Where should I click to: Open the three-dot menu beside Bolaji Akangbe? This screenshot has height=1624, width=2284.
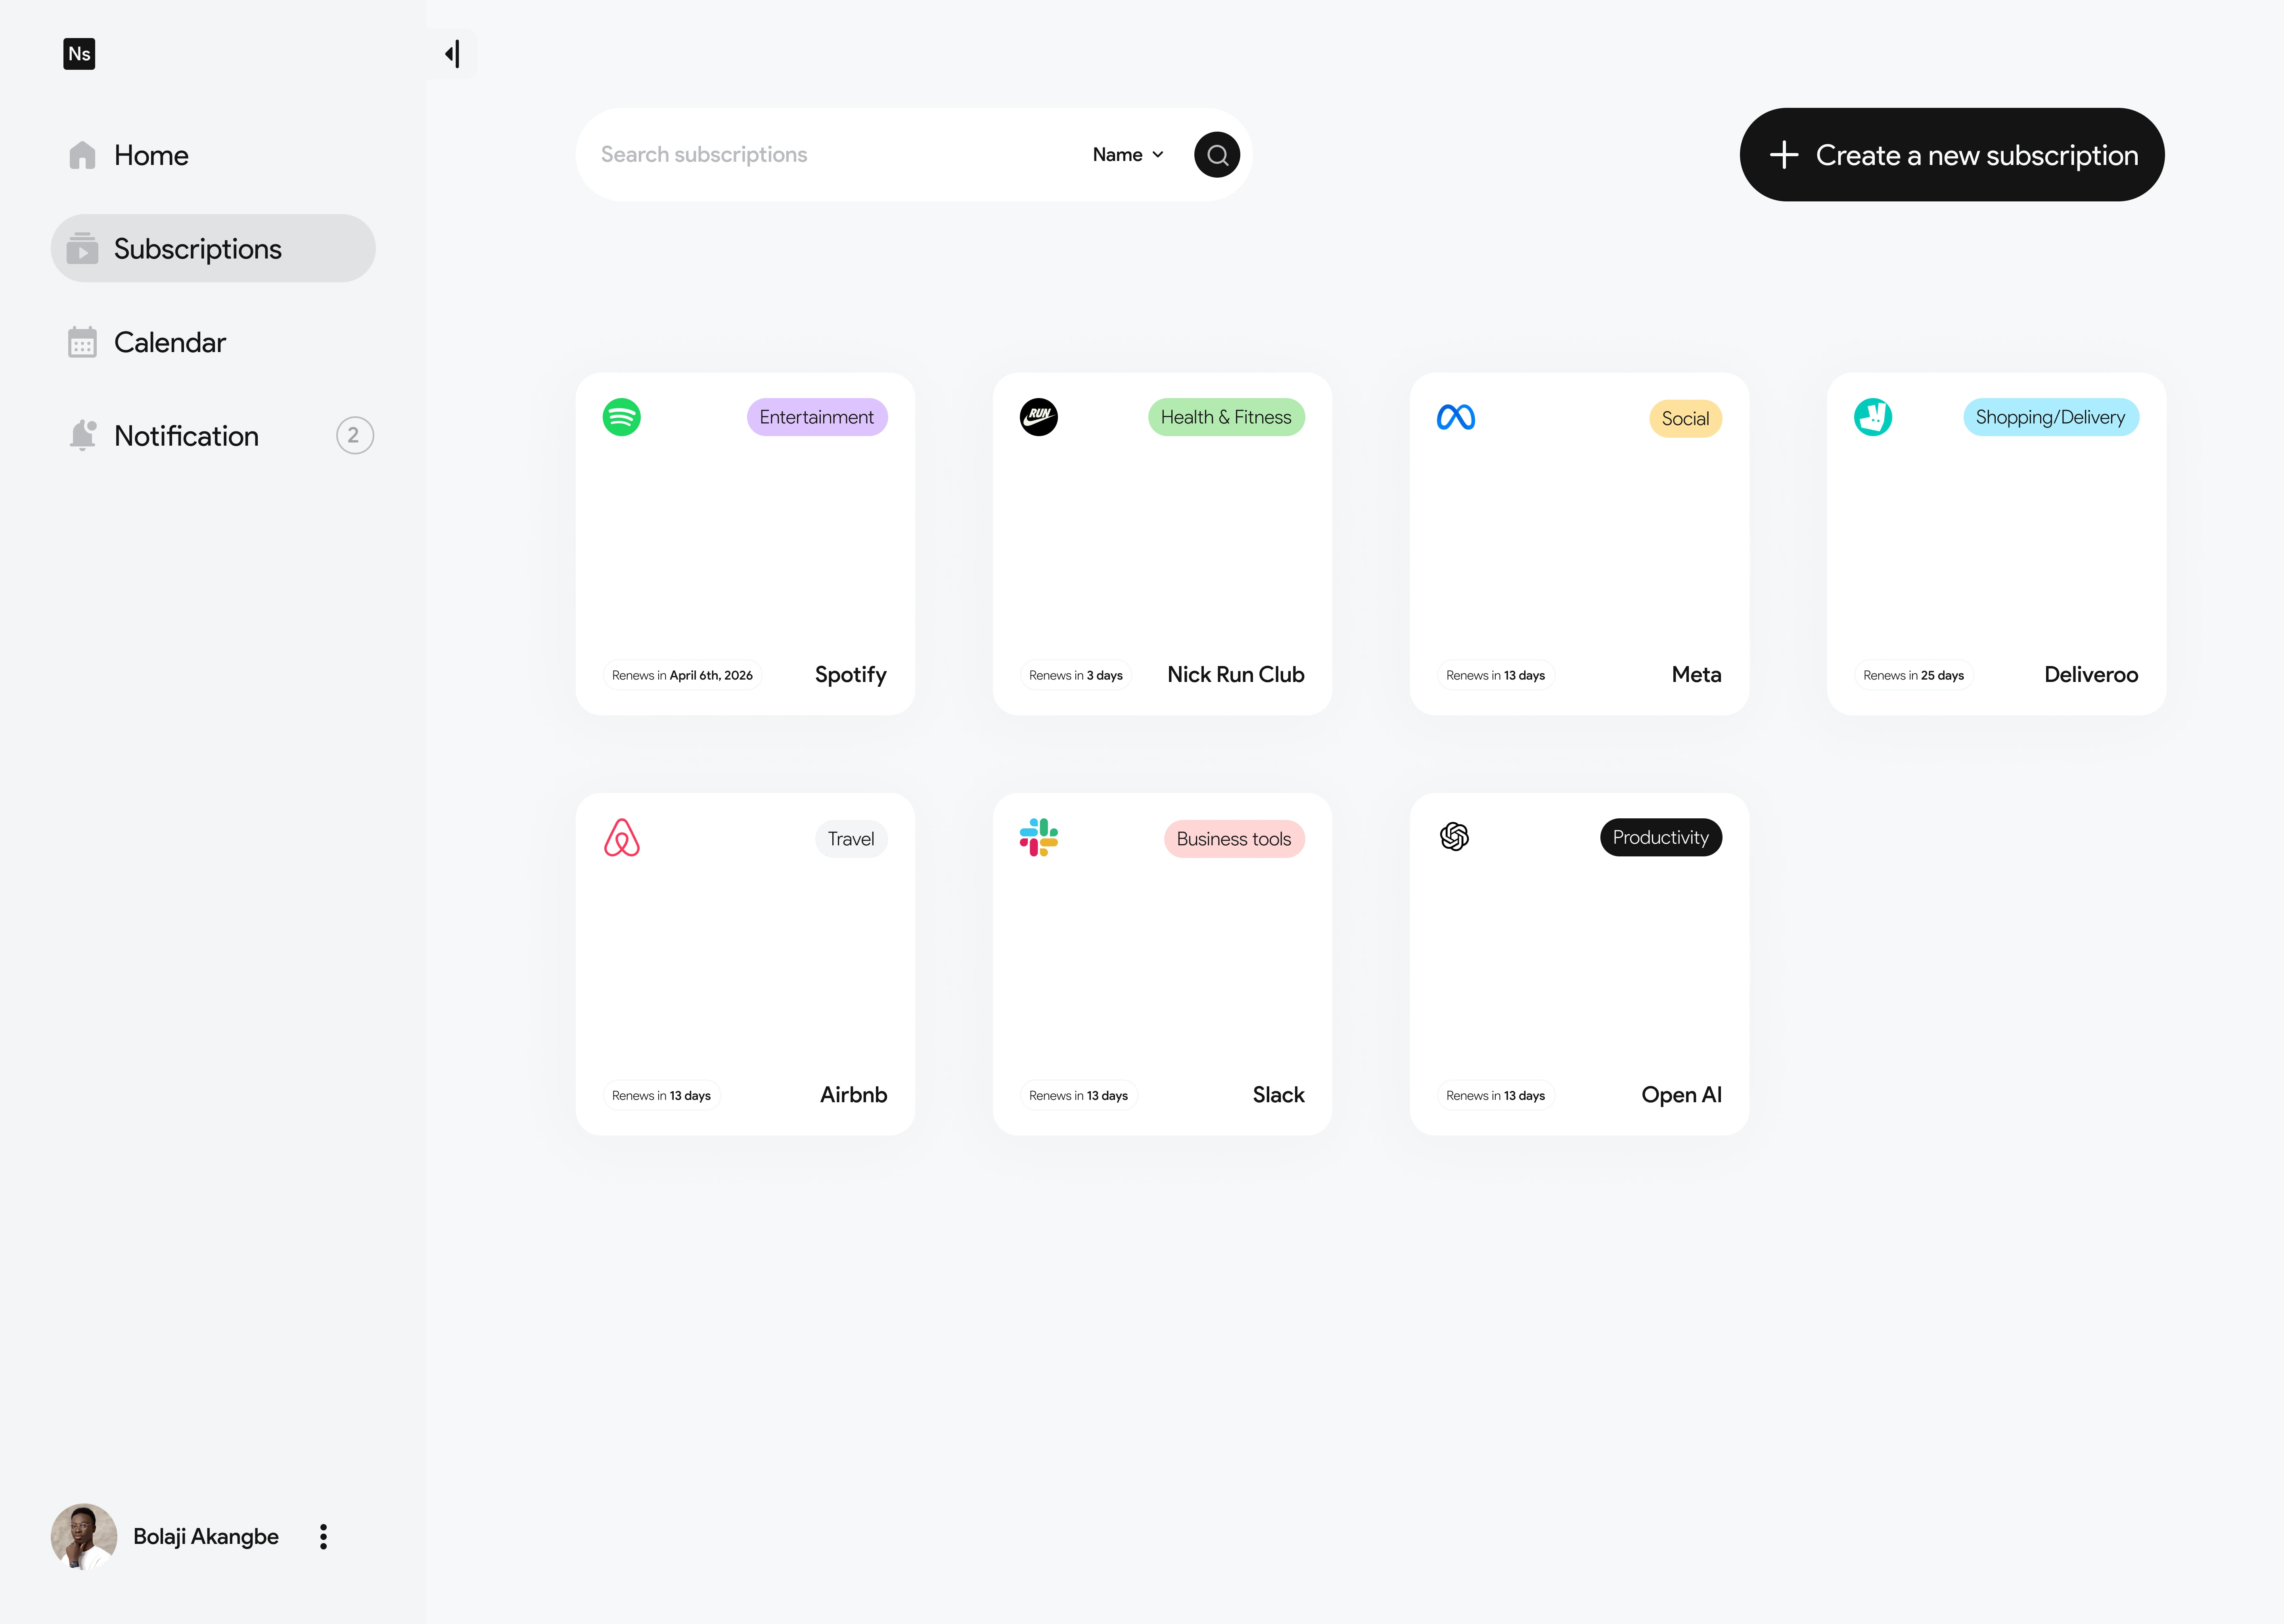point(323,1537)
